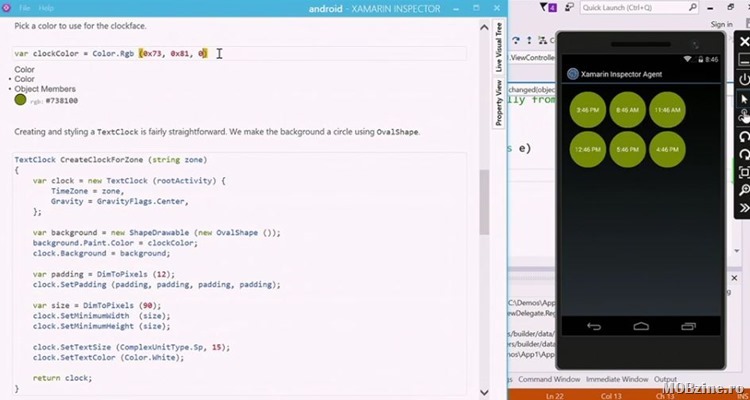Tap the 8:46 AM clock circle
Image resolution: width=750 pixels, height=400 pixels.
pos(628,110)
